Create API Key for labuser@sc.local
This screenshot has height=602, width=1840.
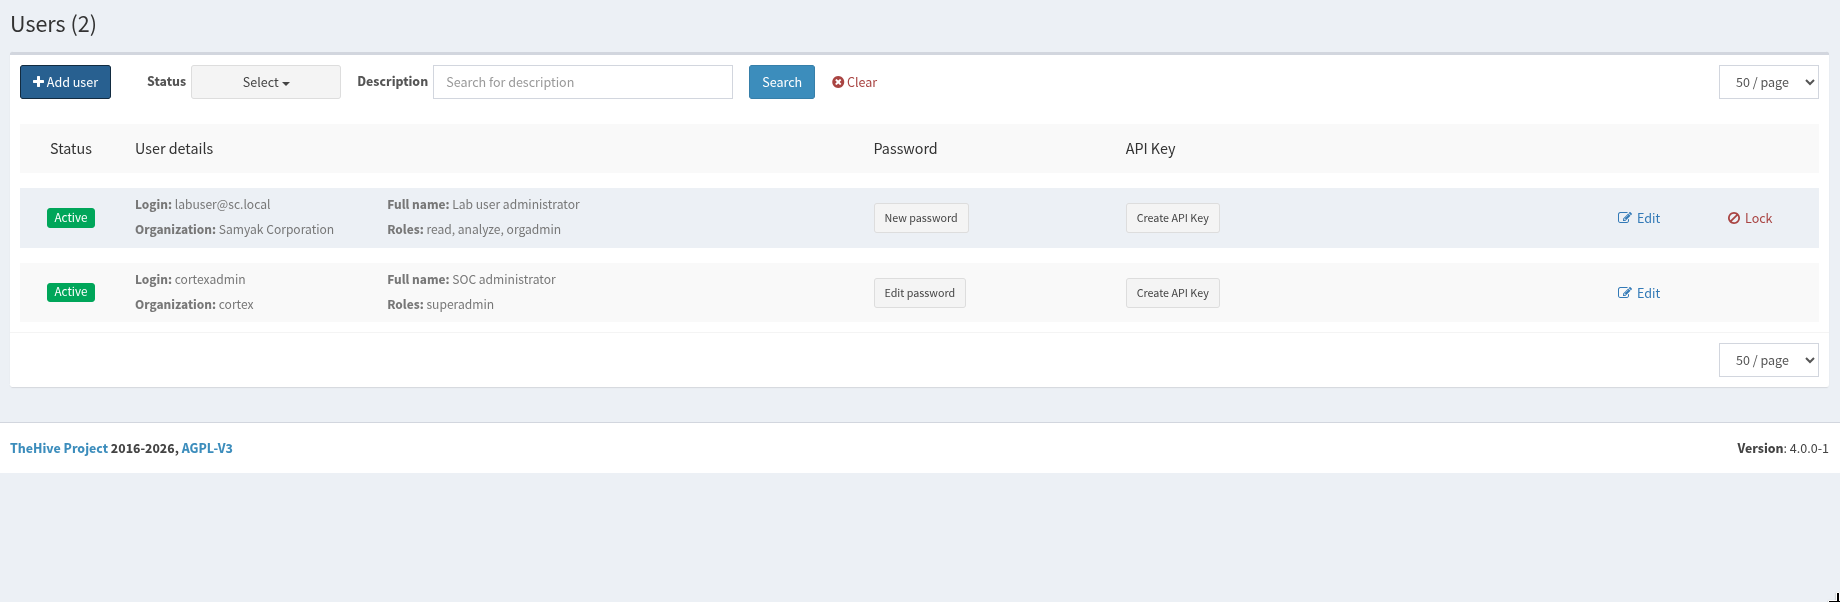point(1173,218)
